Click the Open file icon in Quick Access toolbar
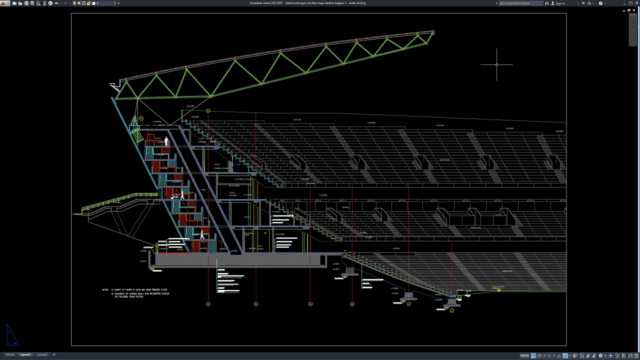 tap(20, 3)
